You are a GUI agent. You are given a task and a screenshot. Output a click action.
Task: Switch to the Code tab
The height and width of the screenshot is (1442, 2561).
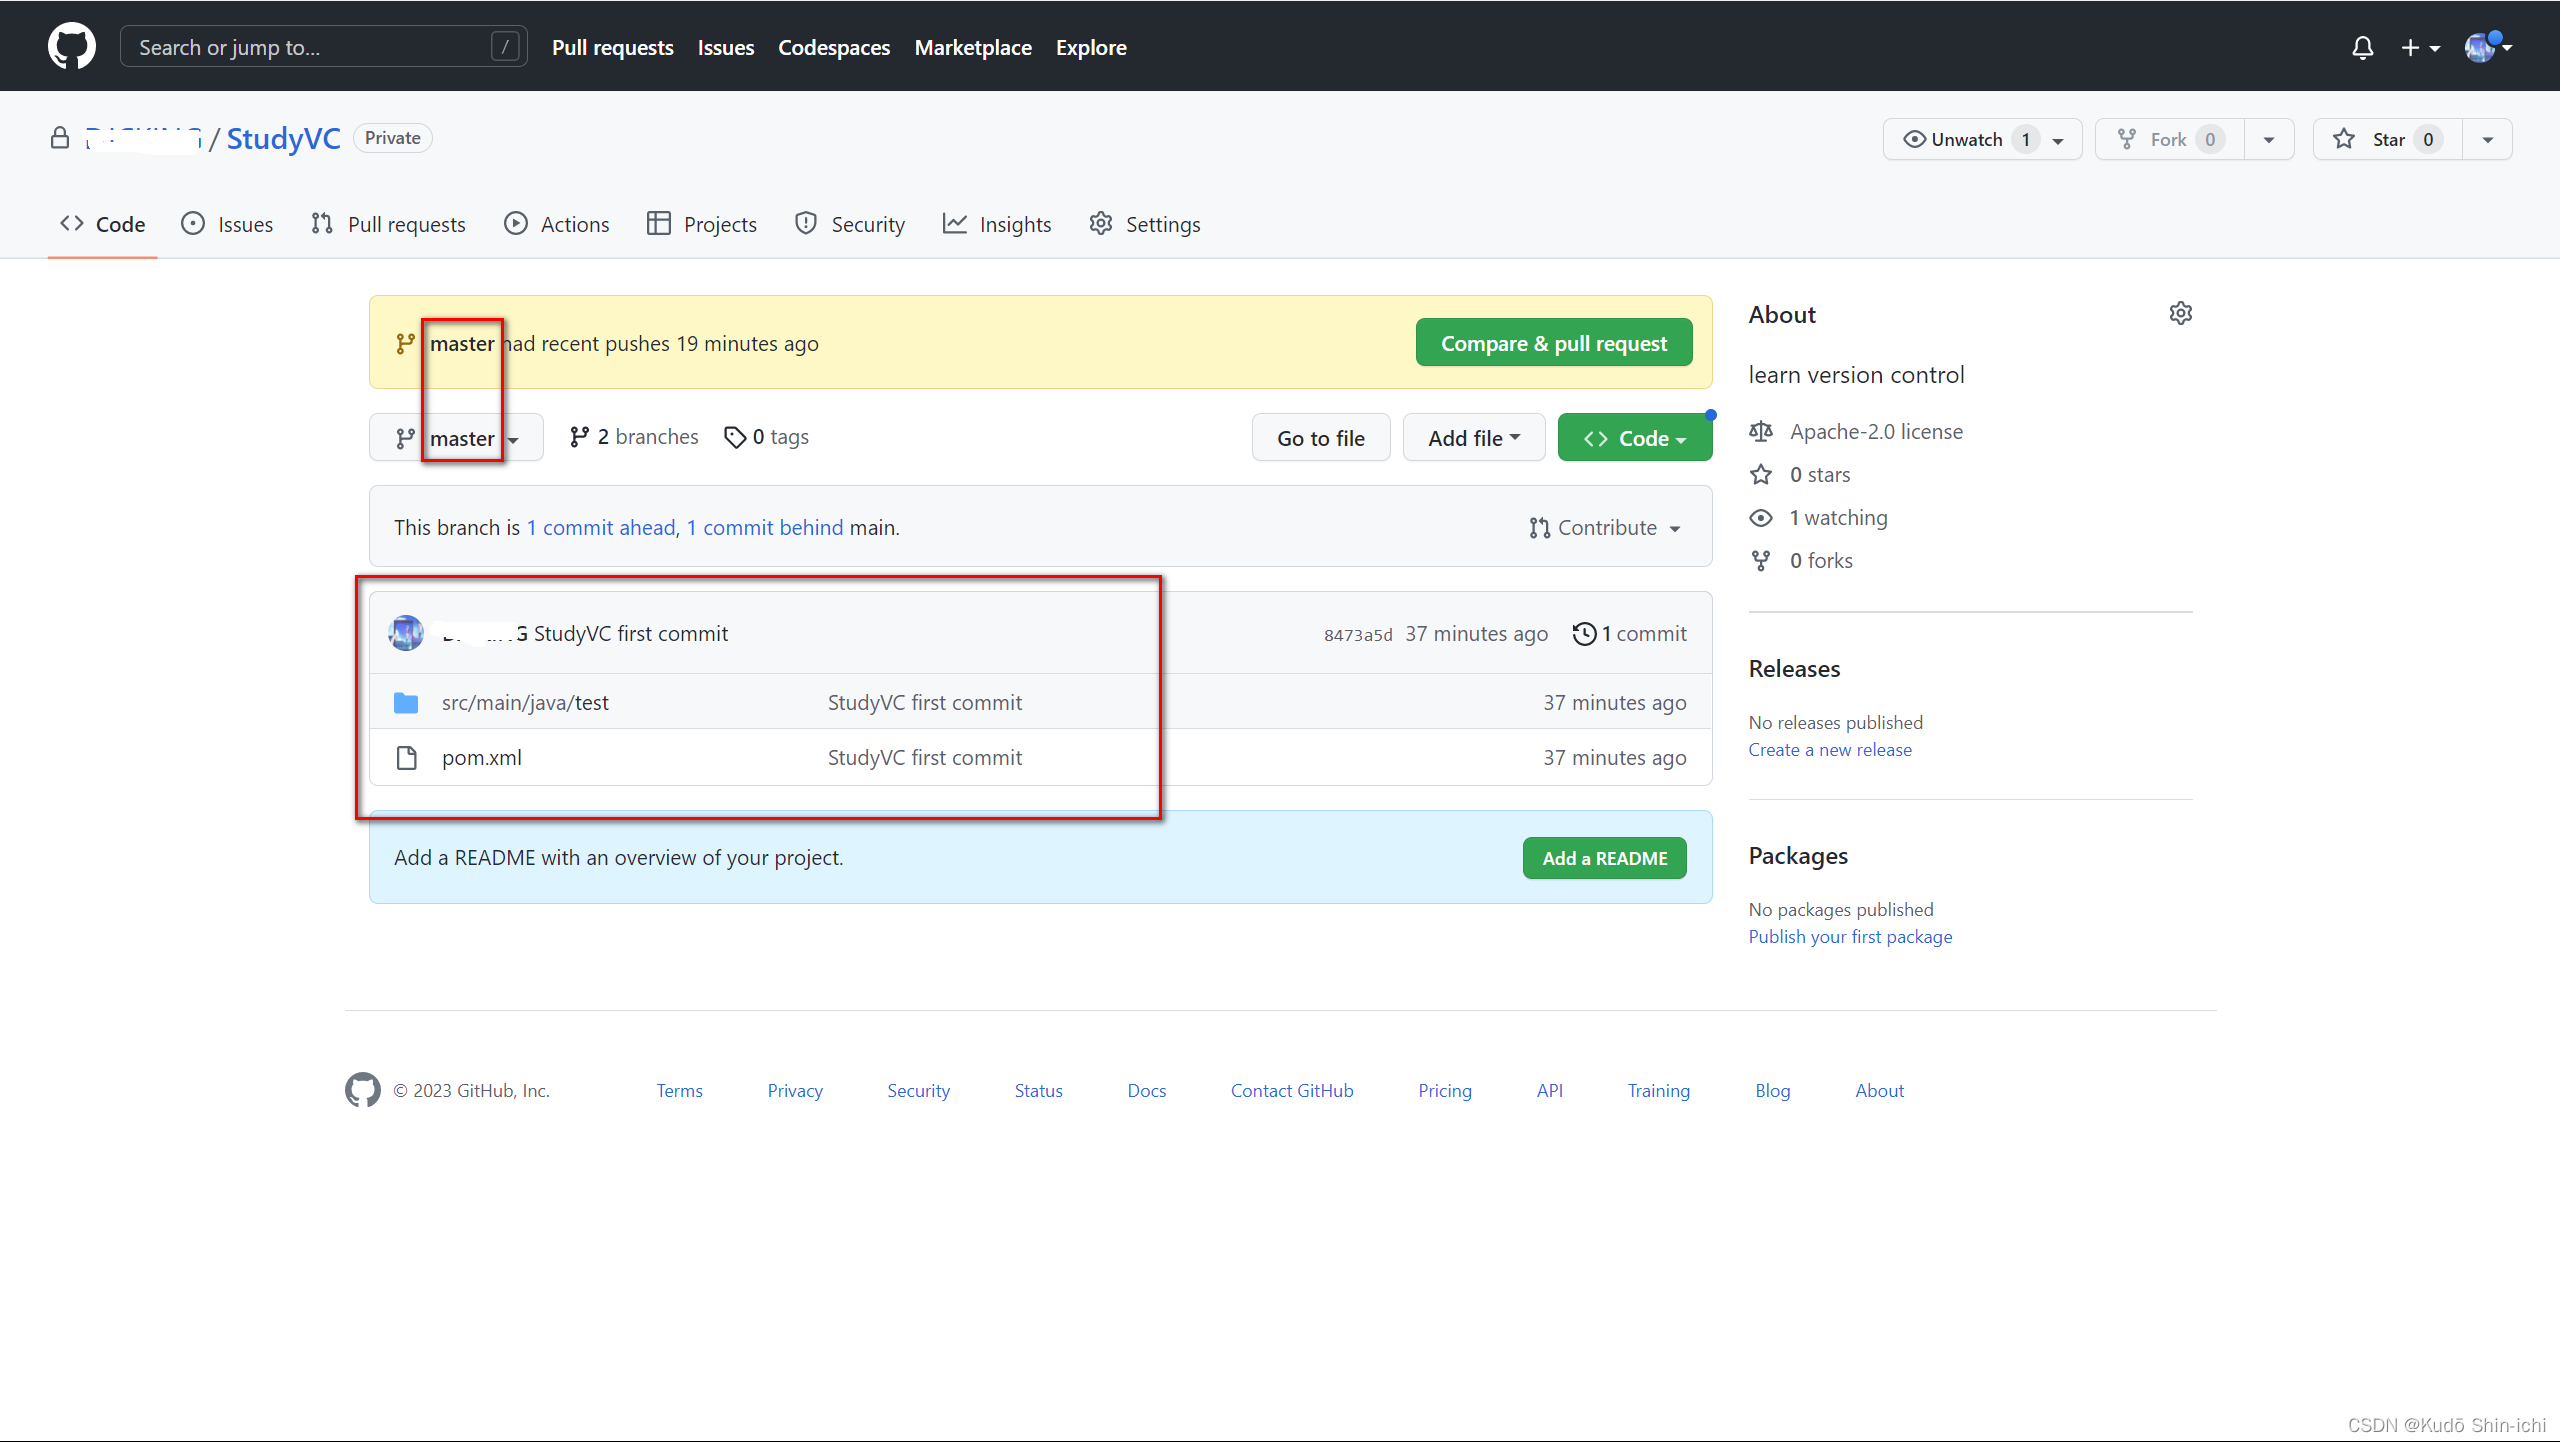click(x=102, y=224)
